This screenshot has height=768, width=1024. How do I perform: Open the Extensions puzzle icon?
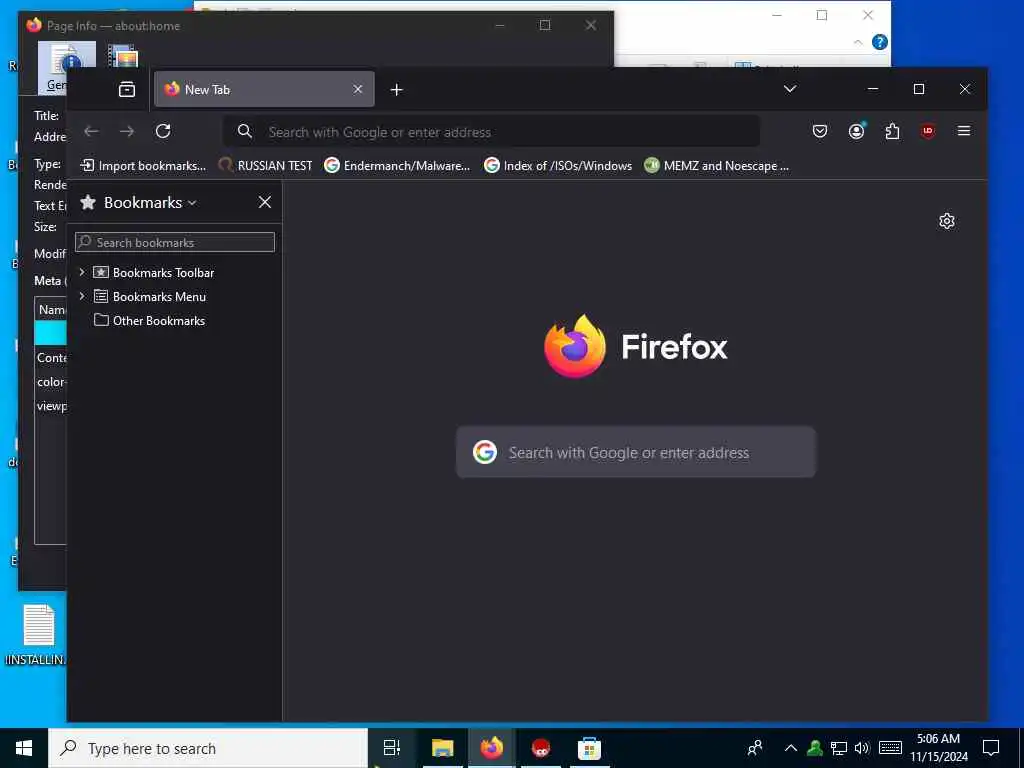coord(892,131)
